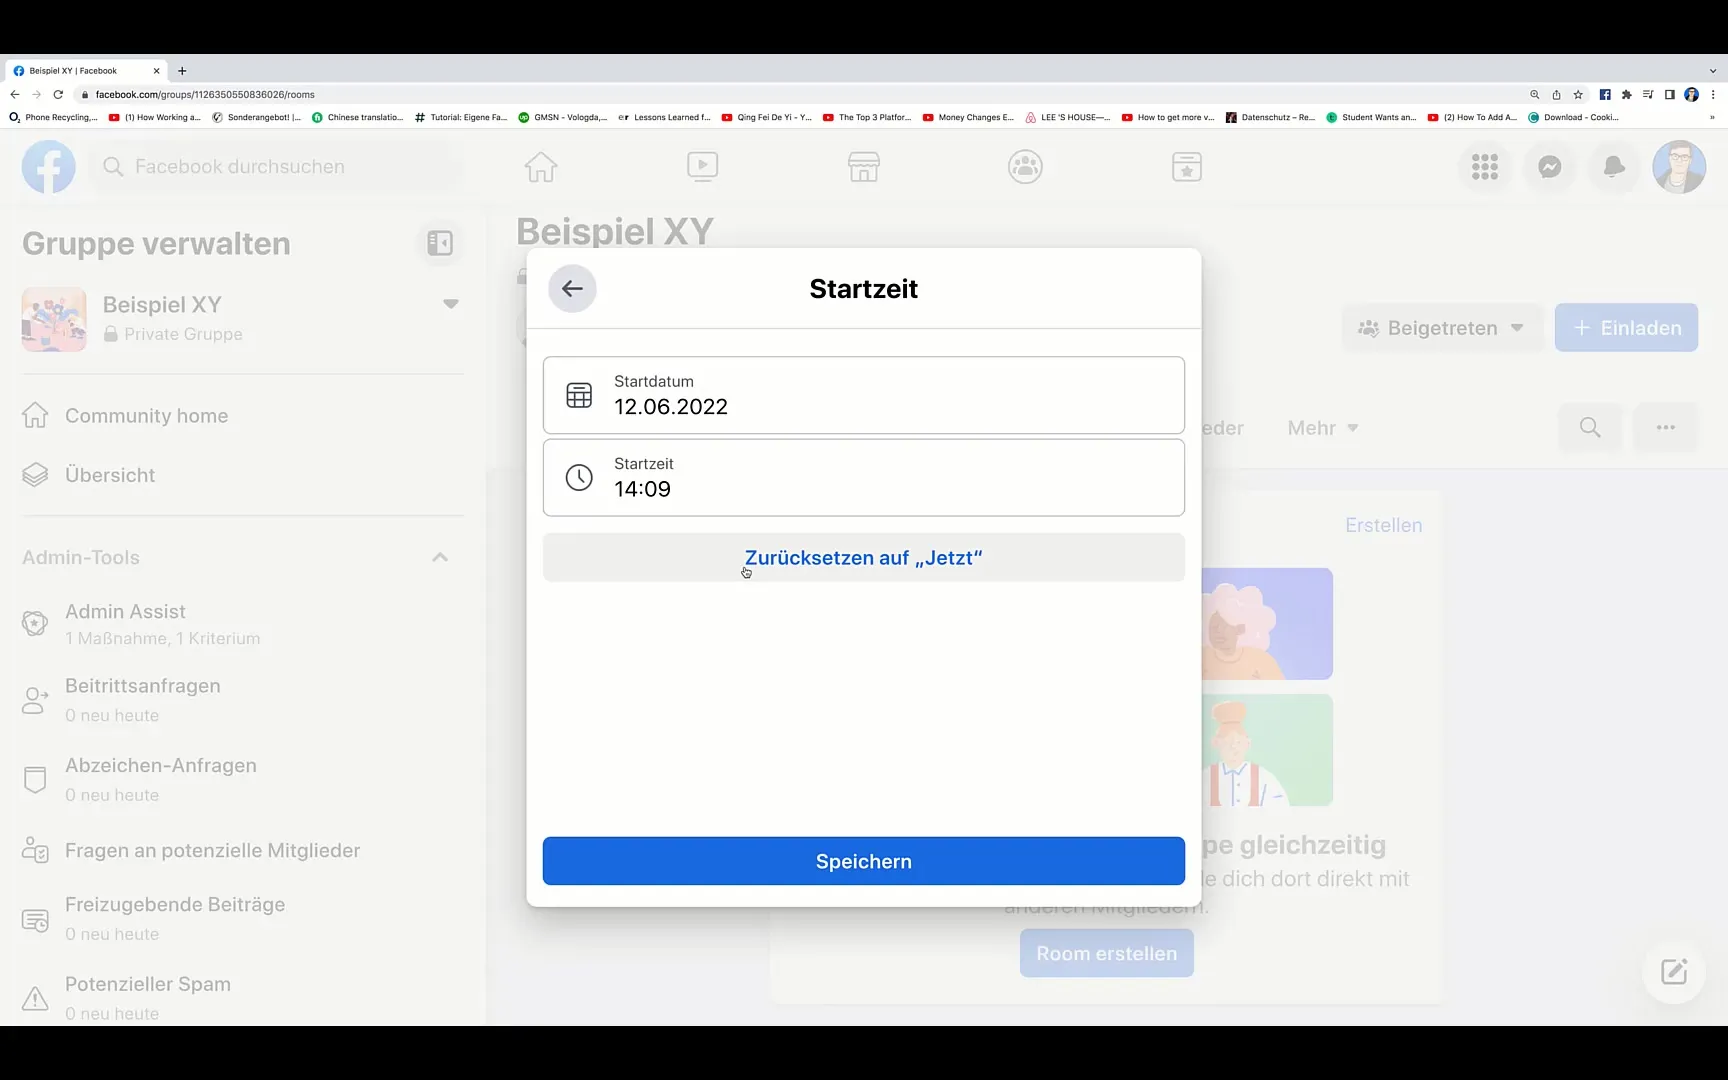
Task: Open the tab search dropdown arrow
Action: click(1712, 71)
